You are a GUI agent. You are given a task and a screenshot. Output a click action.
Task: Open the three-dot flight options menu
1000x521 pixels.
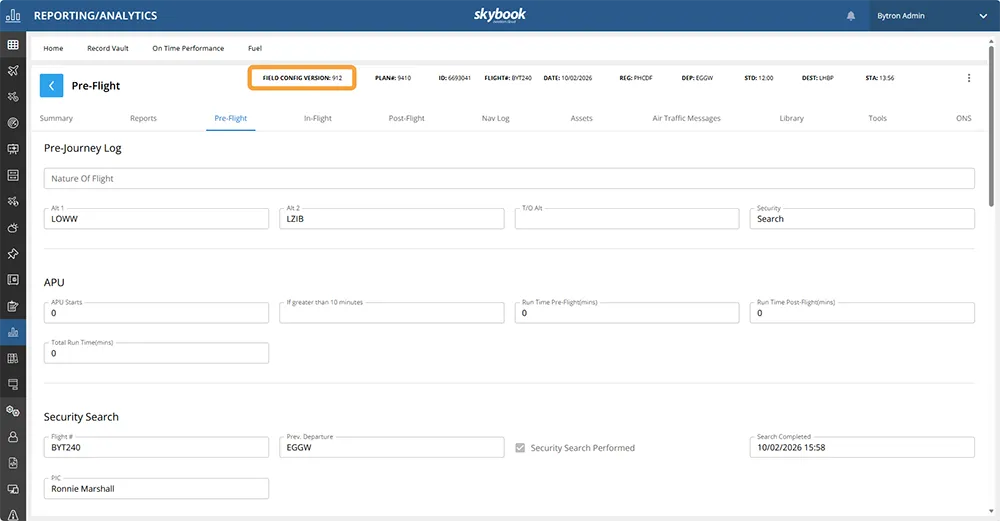968,78
